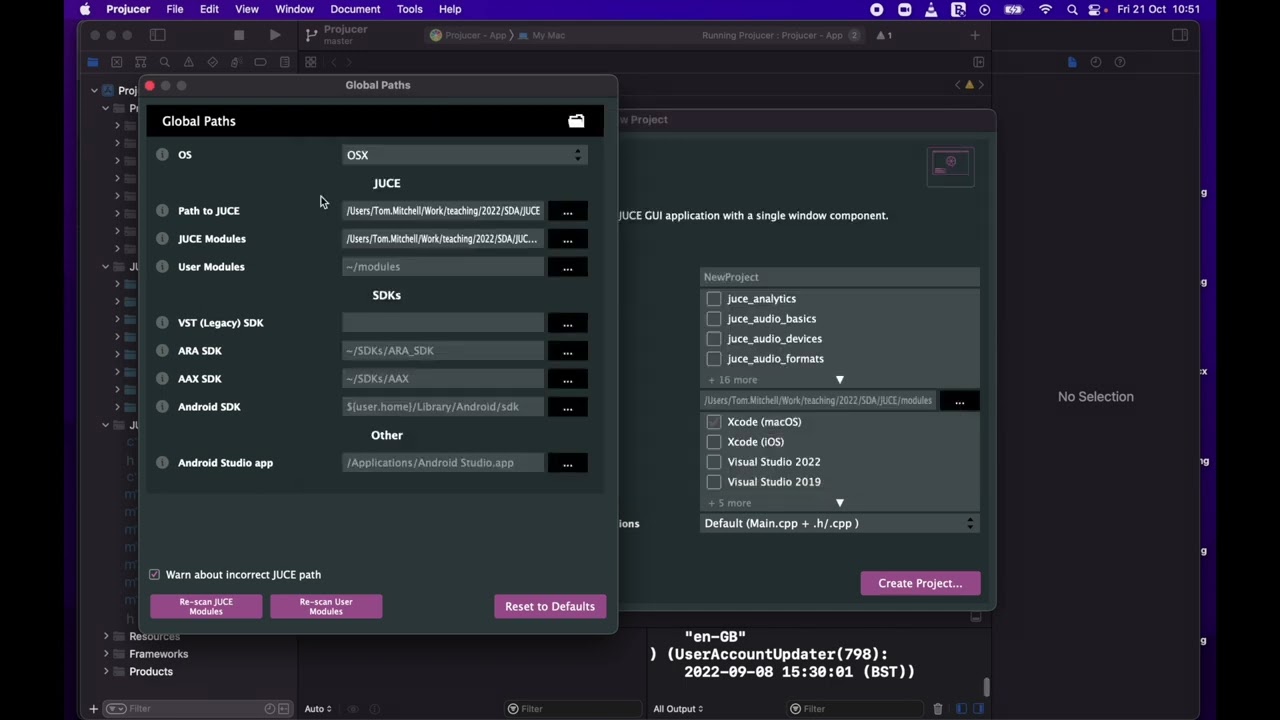Image resolution: width=1280 pixels, height=720 pixels.
Task: Stop the running Projucer scheme in Xcode
Action: pyautogui.click(x=239, y=35)
